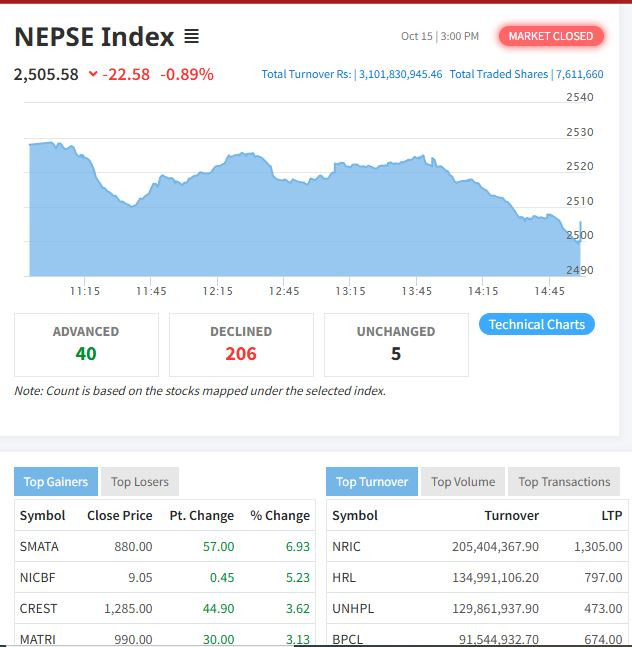Image resolution: width=632 pixels, height=647 pixels.
Task: Open UNHPL in turnover table
Action: 350,608
